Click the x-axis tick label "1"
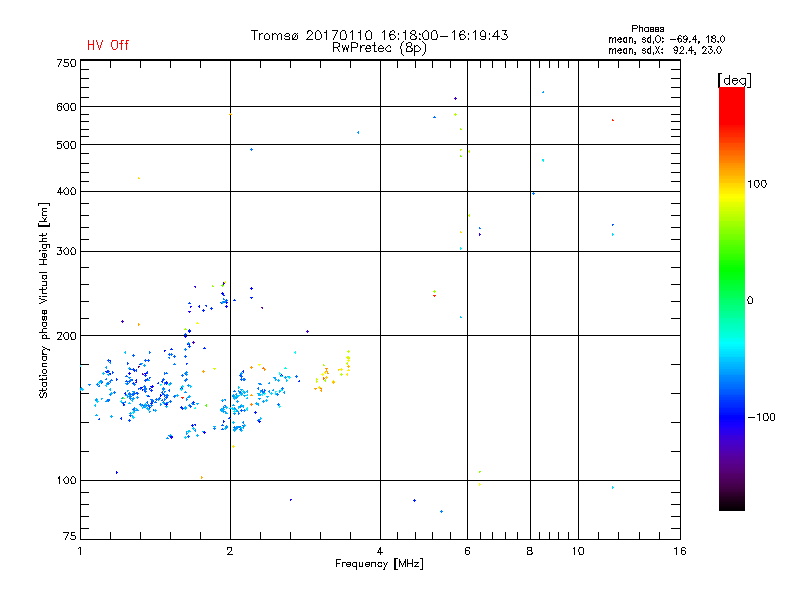This screenshot has height=600, width=800. click(x=80, y=551)
